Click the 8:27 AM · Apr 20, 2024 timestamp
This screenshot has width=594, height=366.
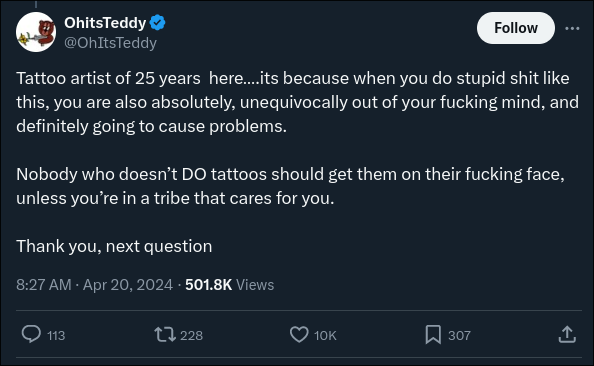94,285
